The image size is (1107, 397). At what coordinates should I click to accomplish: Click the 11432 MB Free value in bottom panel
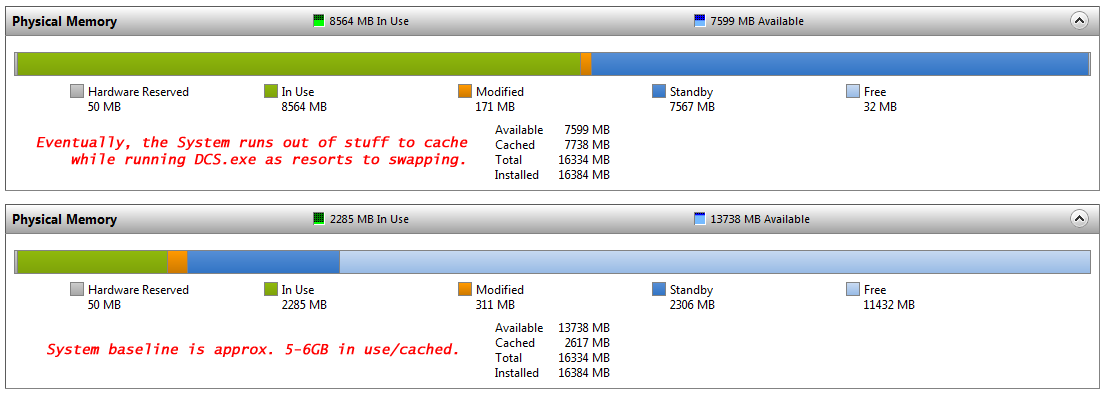889,305
